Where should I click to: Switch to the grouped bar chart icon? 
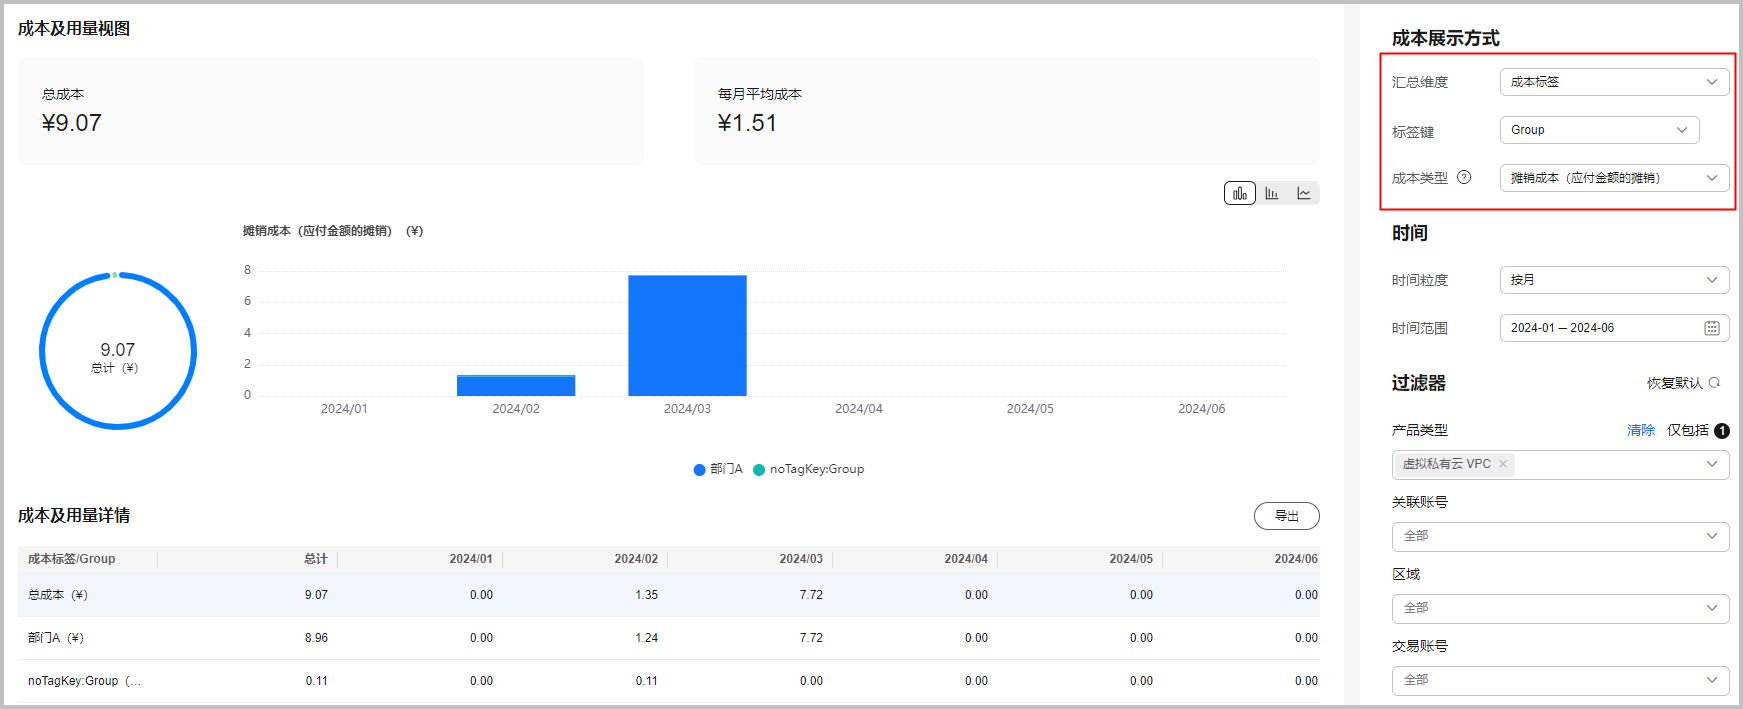click(x=1272, y=193)
